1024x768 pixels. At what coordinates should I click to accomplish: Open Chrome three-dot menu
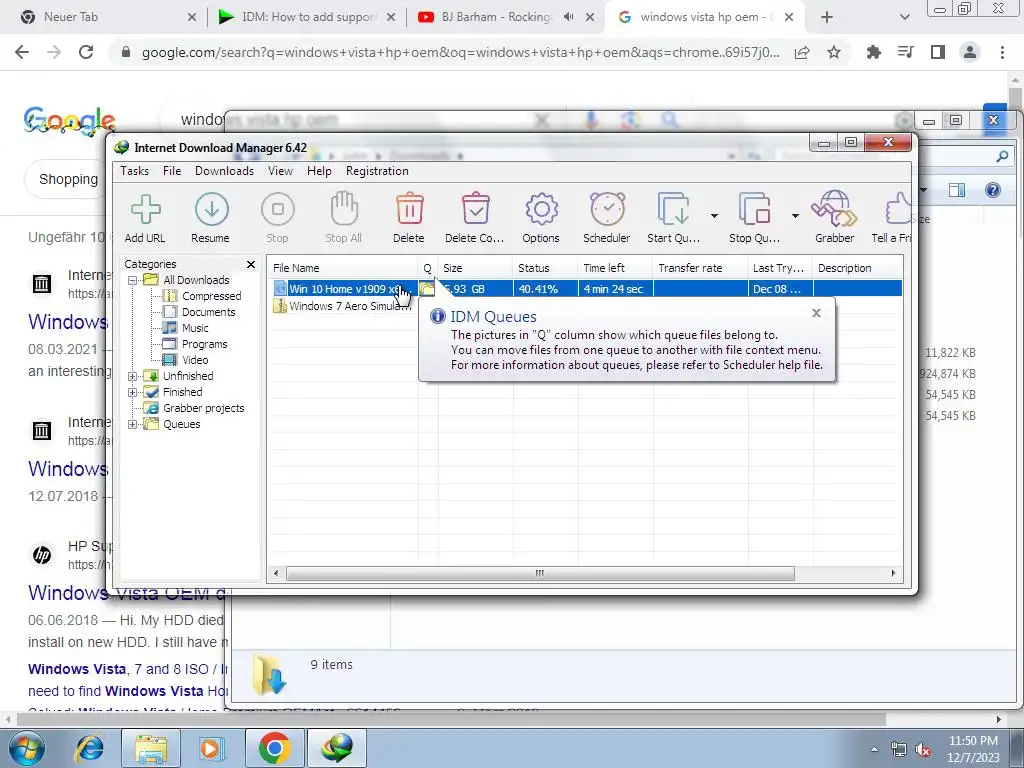point(1002,53)
